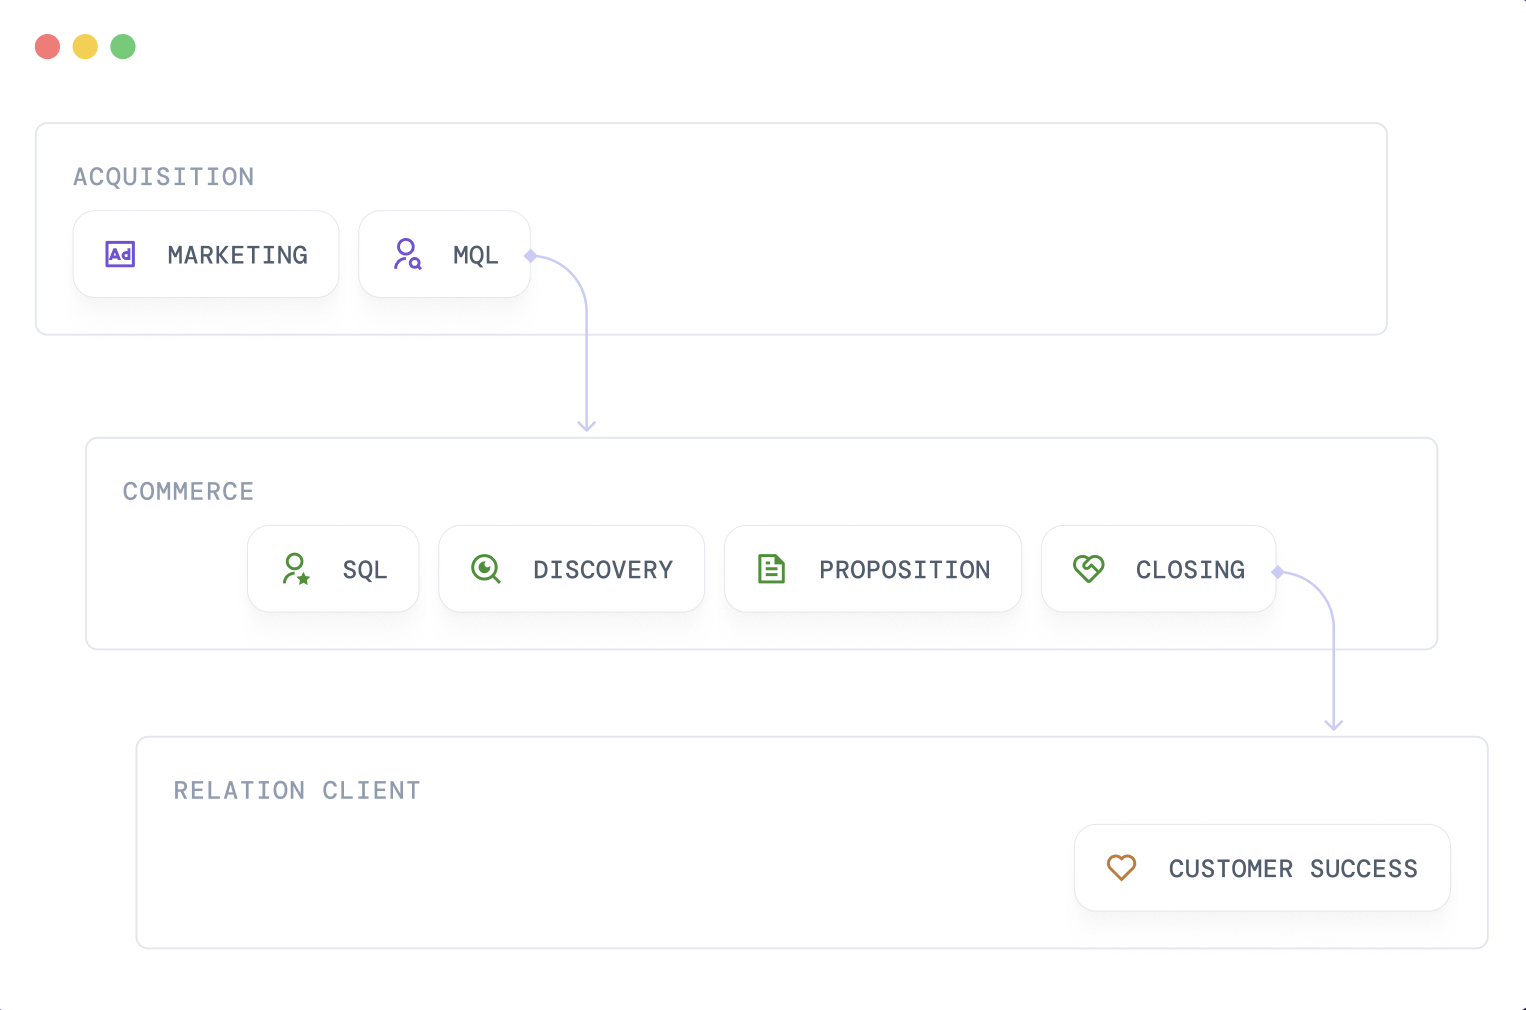
Task: Select the DISCOVERY label
Action: [x=604, y=570]
